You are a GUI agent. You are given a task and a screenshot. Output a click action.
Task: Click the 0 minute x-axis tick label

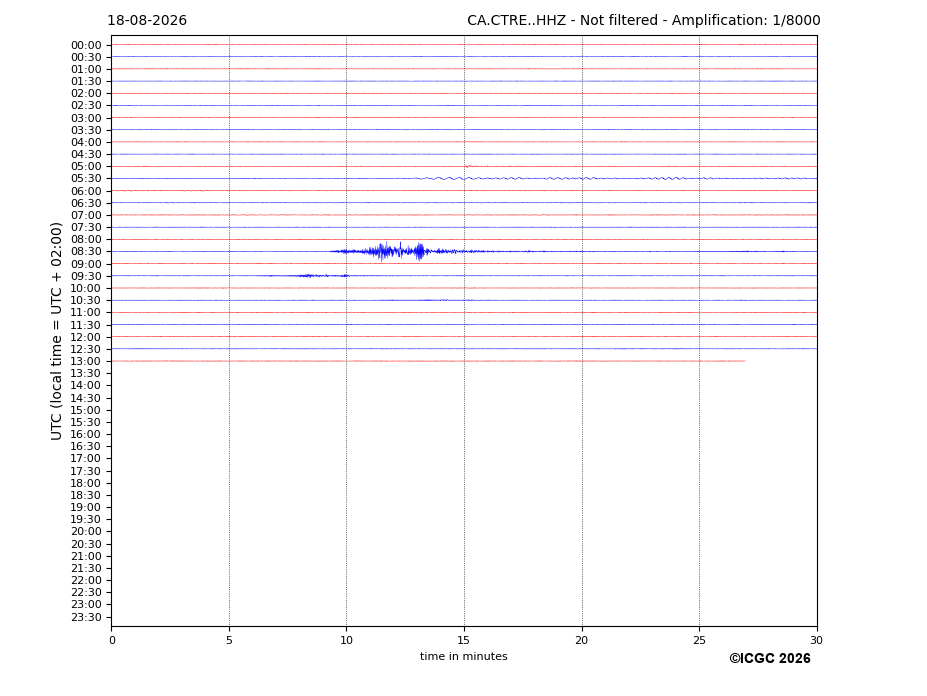[112, 640]
